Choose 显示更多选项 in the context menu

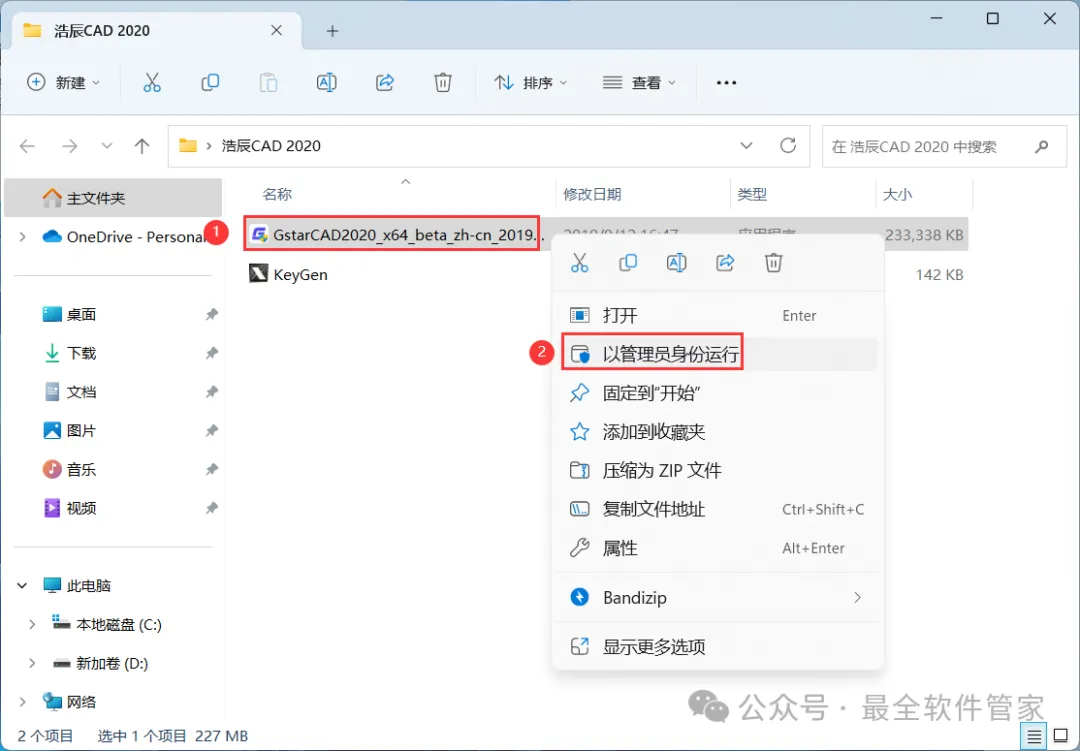717,646
